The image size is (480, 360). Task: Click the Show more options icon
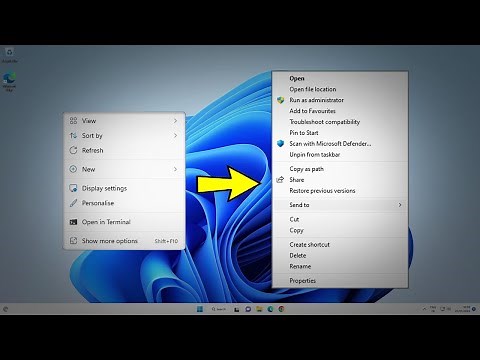[x=73, y=241]
